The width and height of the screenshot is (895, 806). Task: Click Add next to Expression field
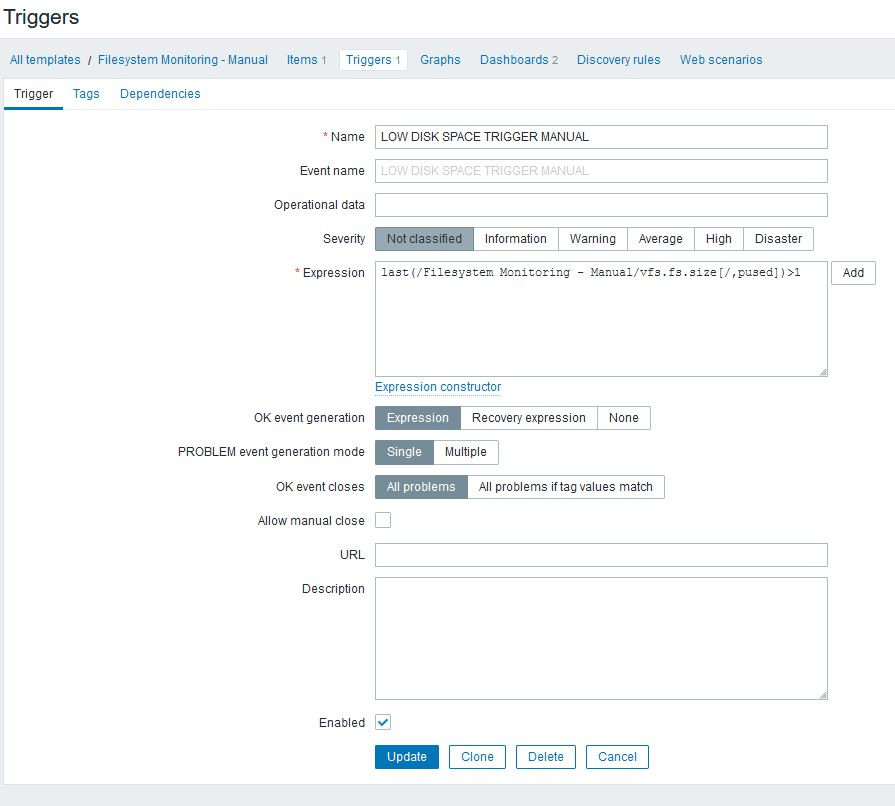(853, 273)
